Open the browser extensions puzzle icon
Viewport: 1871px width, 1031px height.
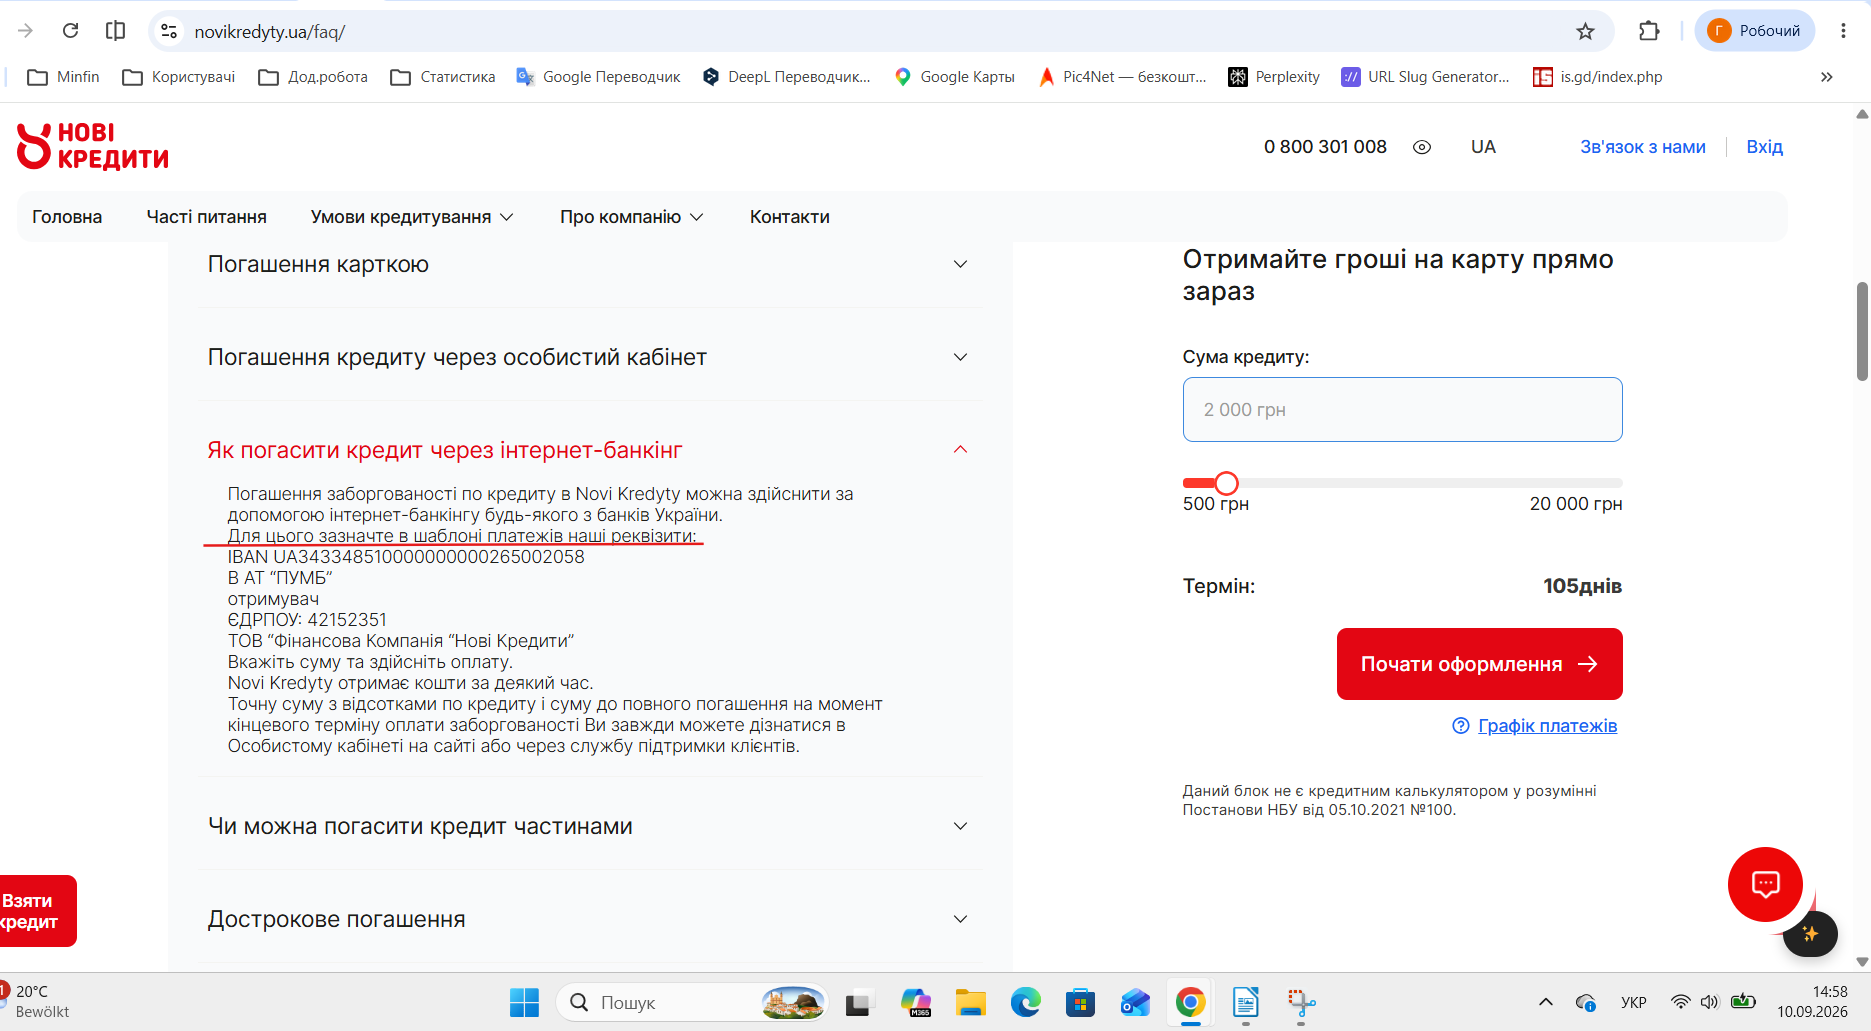click(1649, 31)
